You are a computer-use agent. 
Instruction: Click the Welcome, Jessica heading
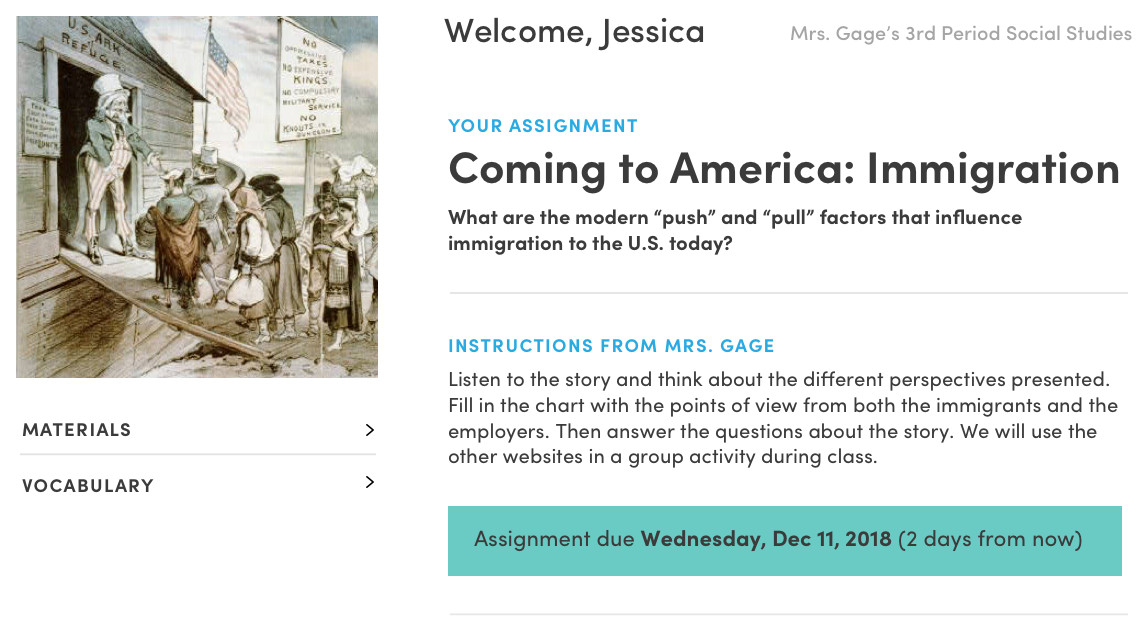(x=575, y=32)
